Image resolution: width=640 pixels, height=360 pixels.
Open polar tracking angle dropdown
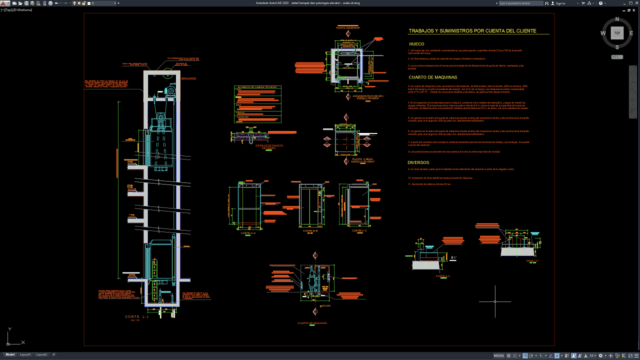tap(536, 356)
